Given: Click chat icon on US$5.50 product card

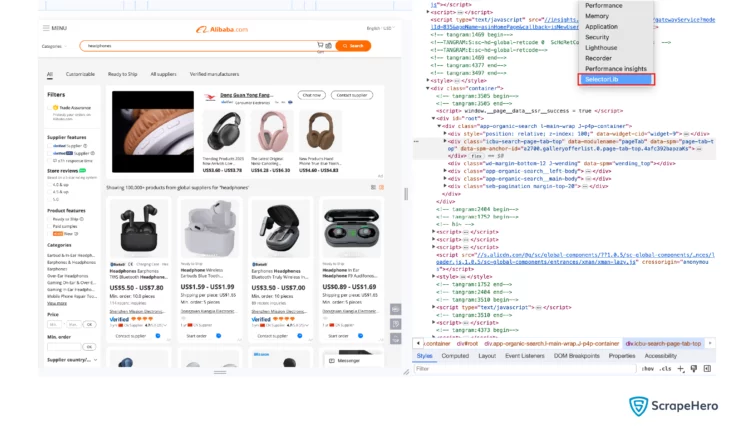Looking at the screenshot, I should click(x=158, y=336).
